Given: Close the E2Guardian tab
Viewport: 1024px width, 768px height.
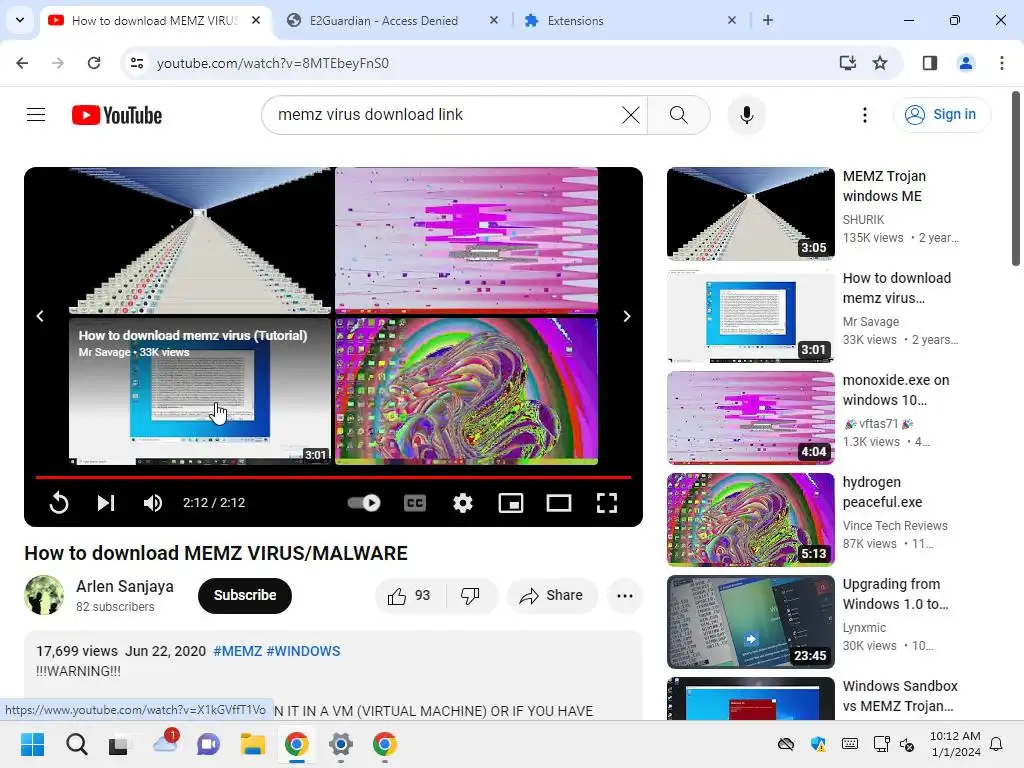Looking at the screenshot, I should coord(494,20).
